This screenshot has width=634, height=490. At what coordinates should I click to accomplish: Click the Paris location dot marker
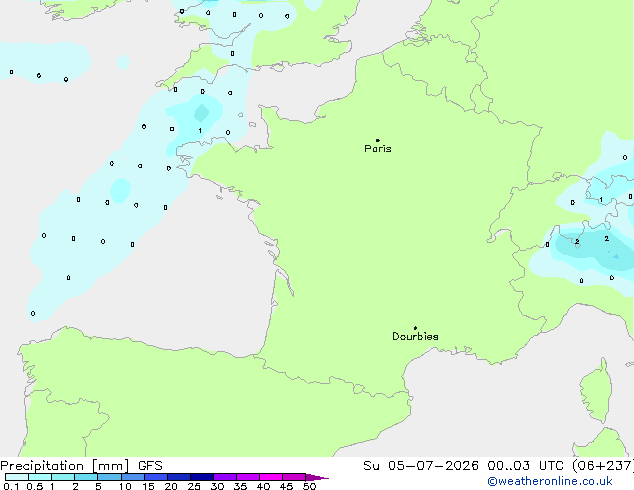pos(378,140)
